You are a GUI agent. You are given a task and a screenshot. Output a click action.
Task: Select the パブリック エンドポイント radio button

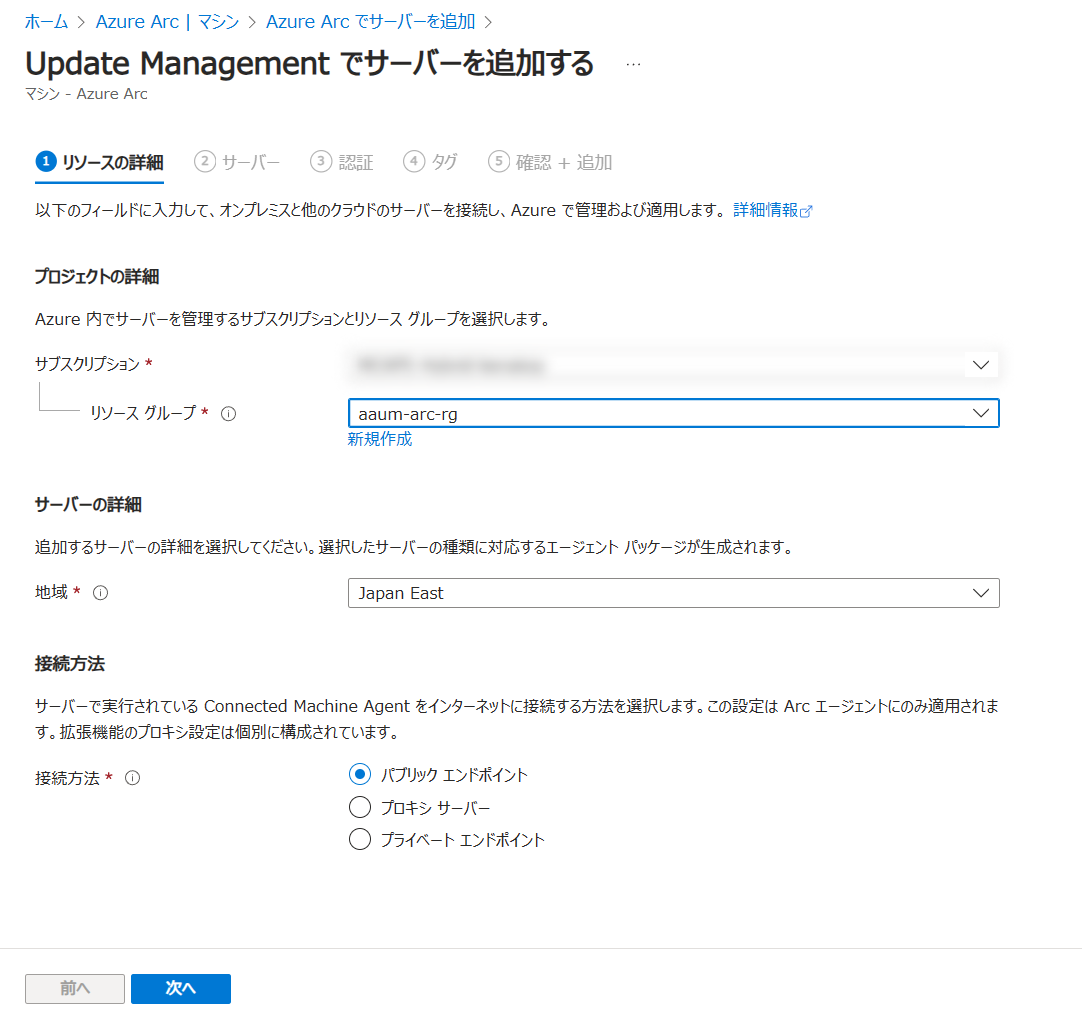(360, 774)
